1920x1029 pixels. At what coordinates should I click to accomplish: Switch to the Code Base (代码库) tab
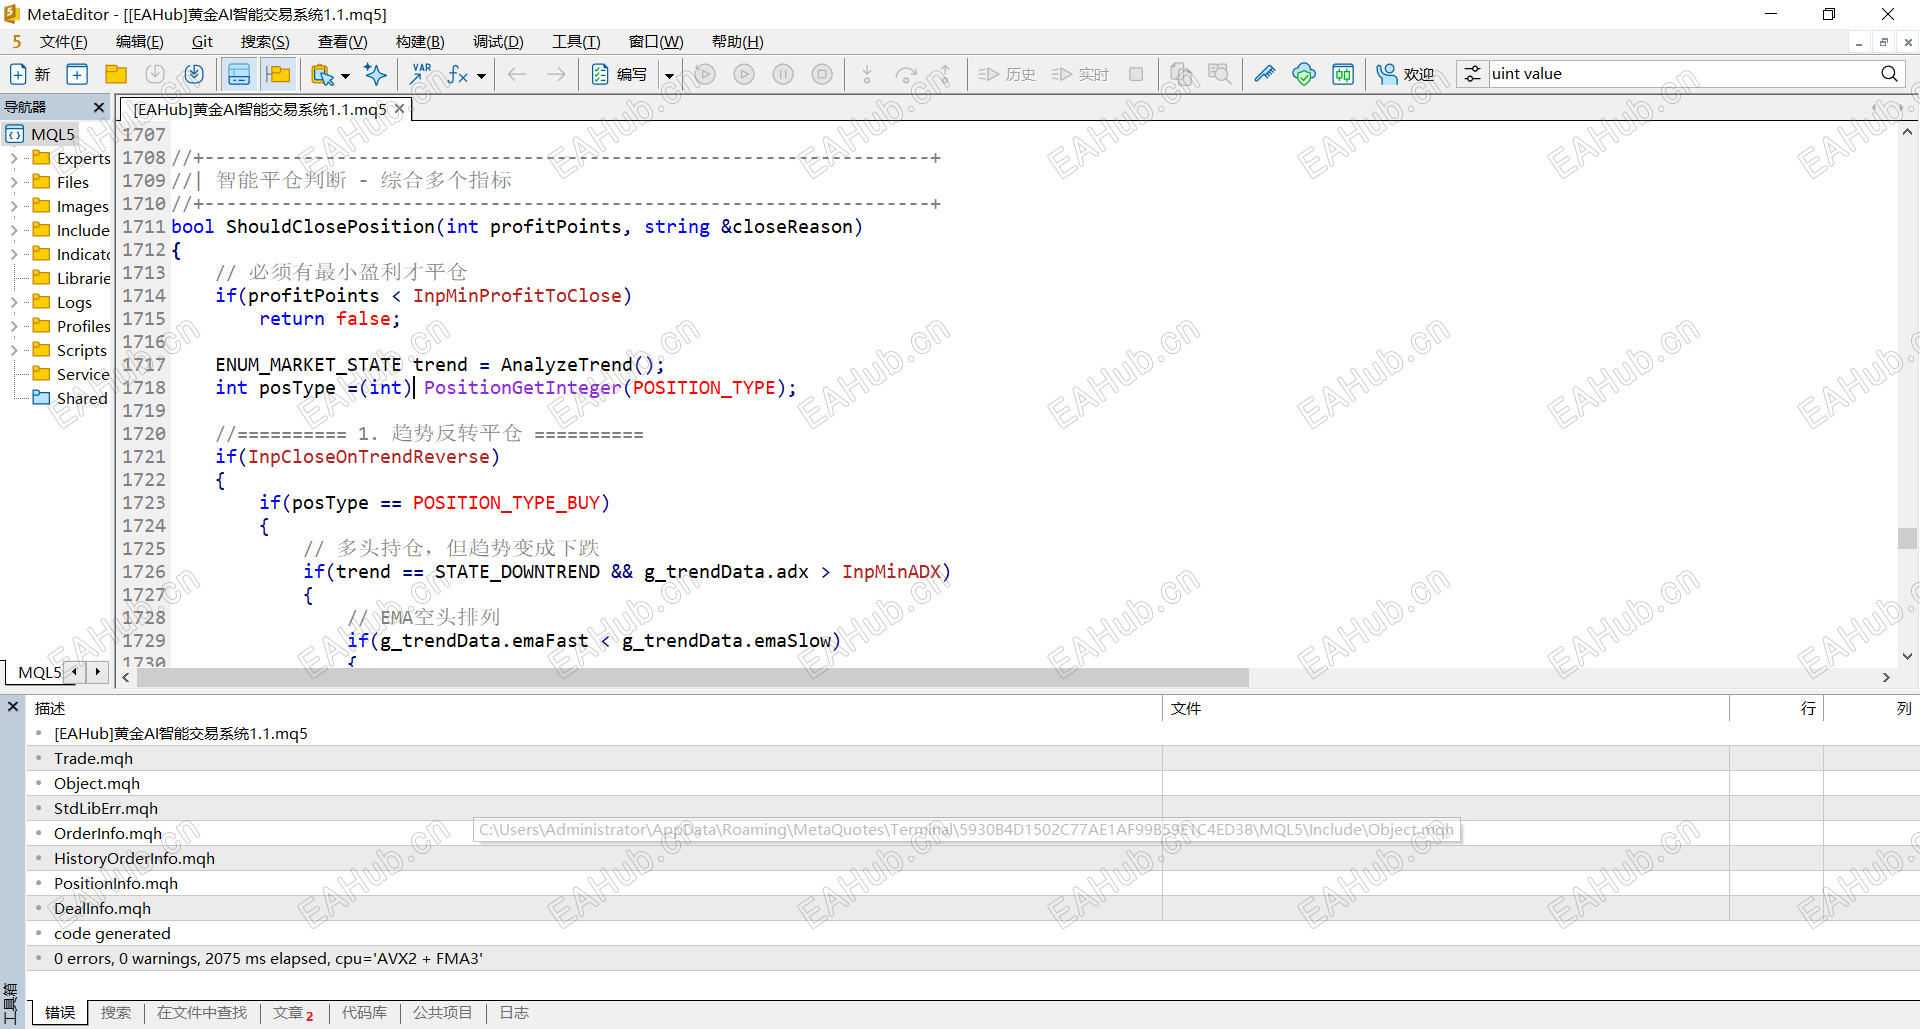(364, 1013)
